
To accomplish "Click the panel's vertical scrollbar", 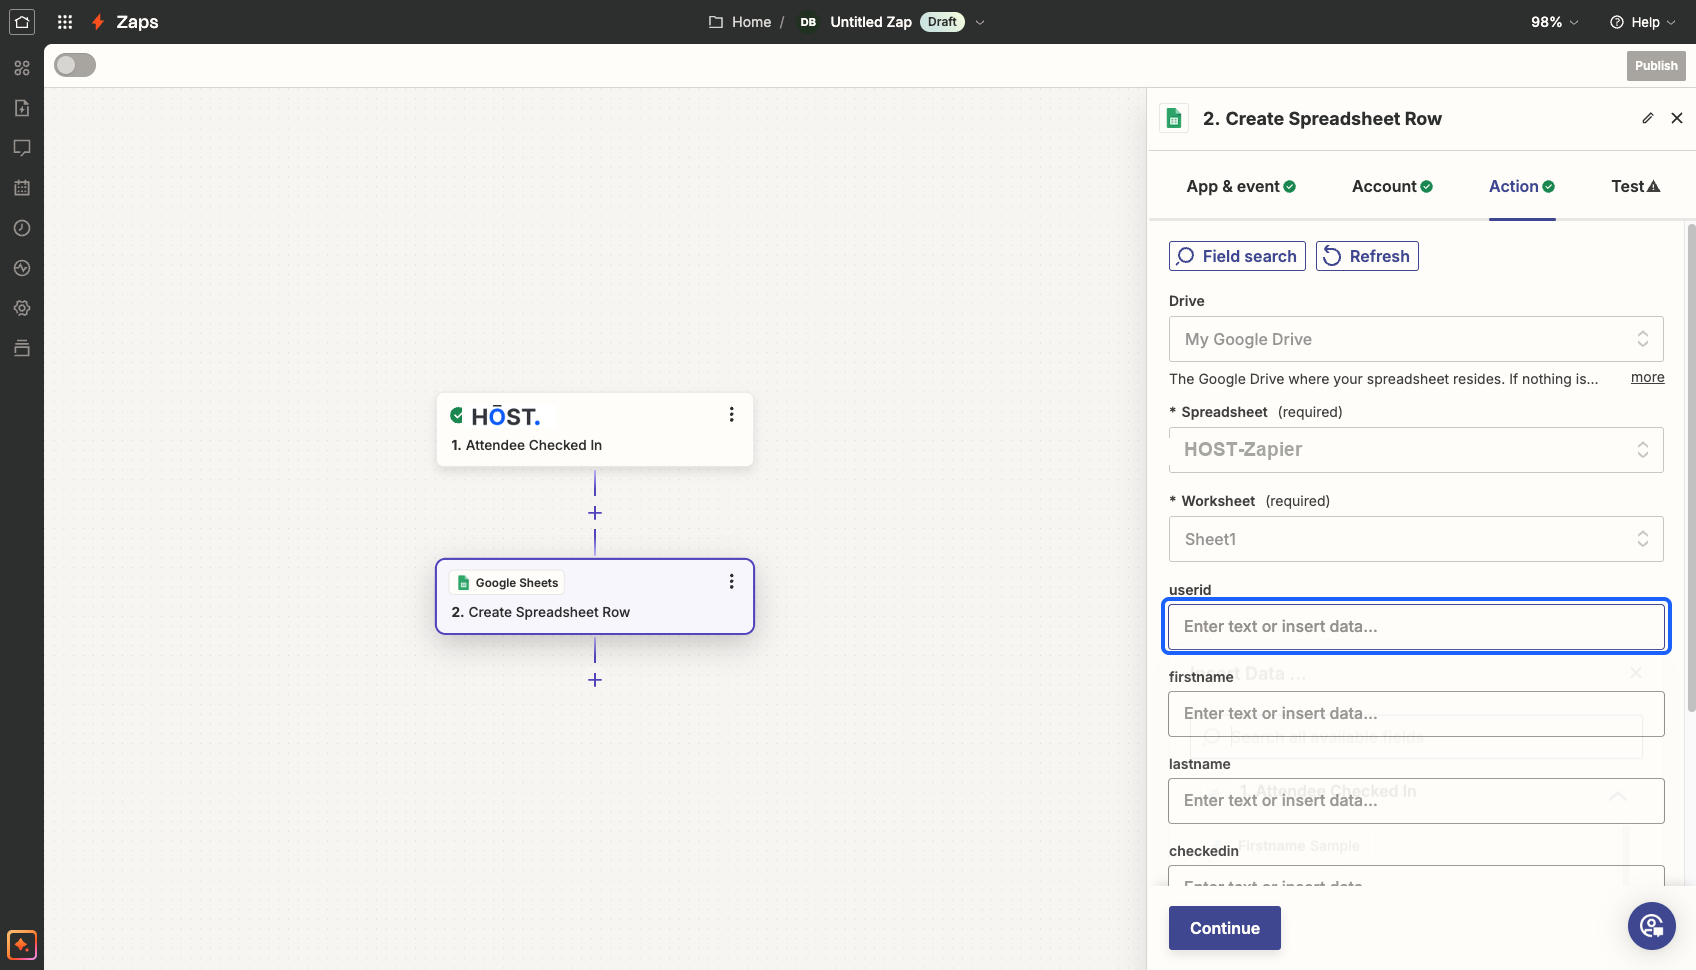I will pyautogui.click(x=1691, y=468).
